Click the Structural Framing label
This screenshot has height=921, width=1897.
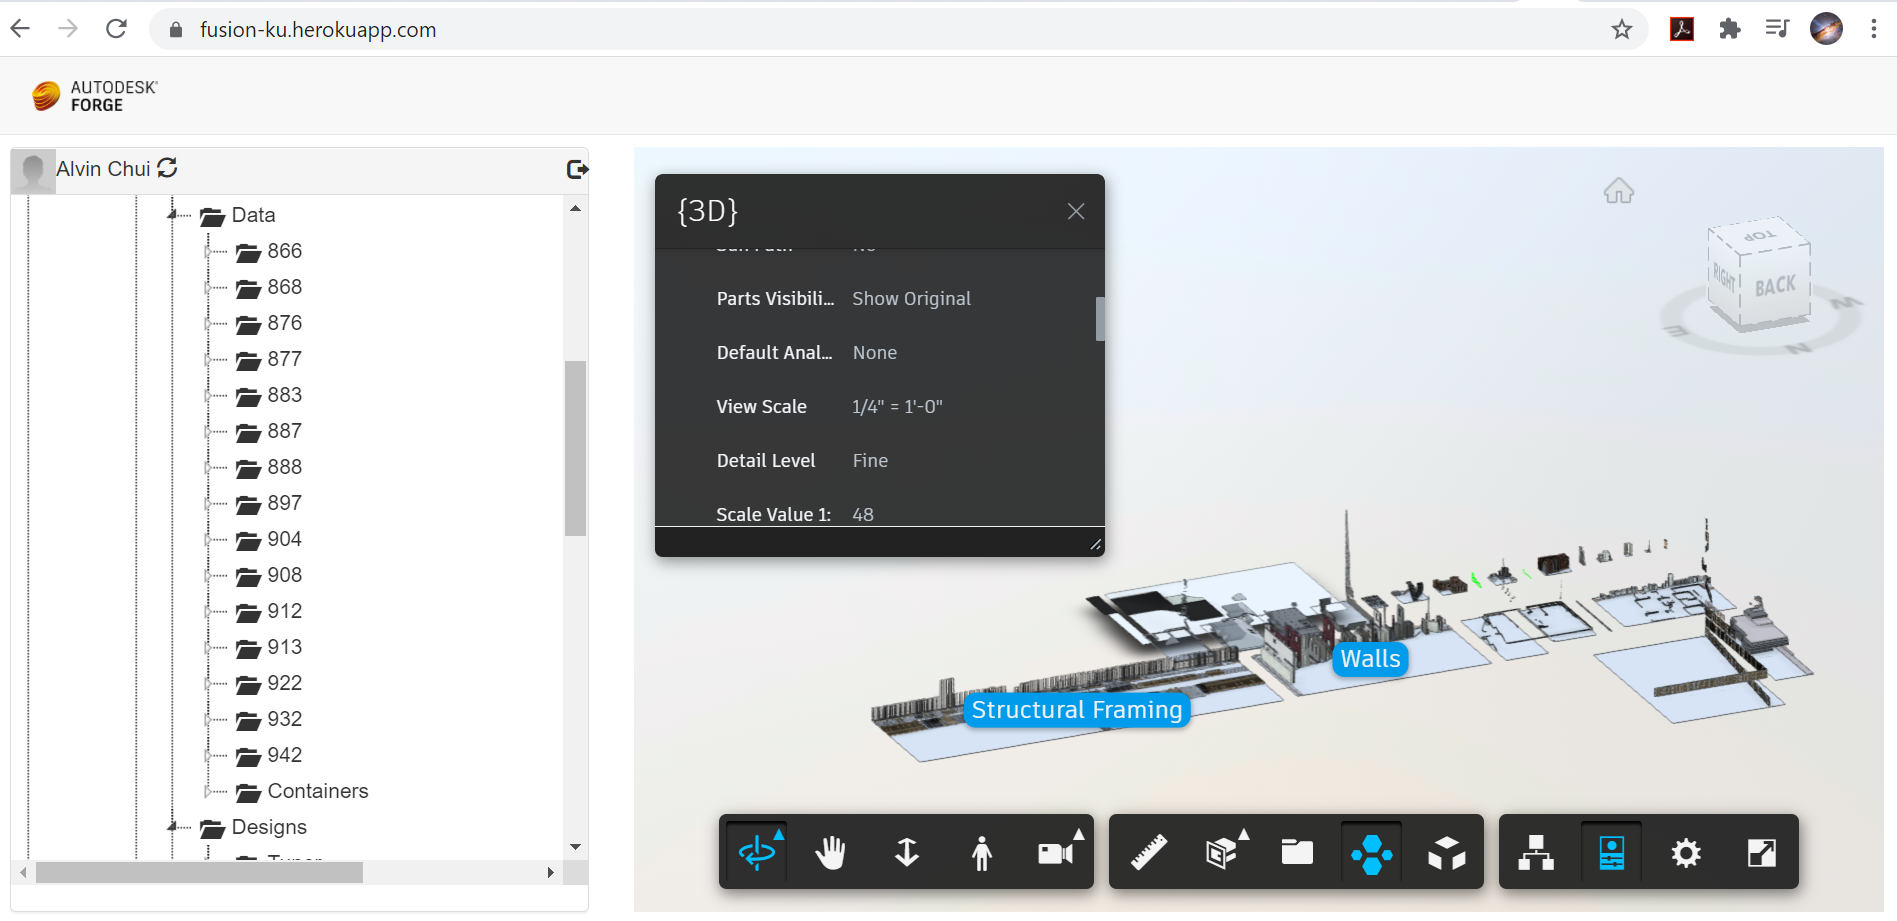pyautogui.click(x=1076, y=710)
